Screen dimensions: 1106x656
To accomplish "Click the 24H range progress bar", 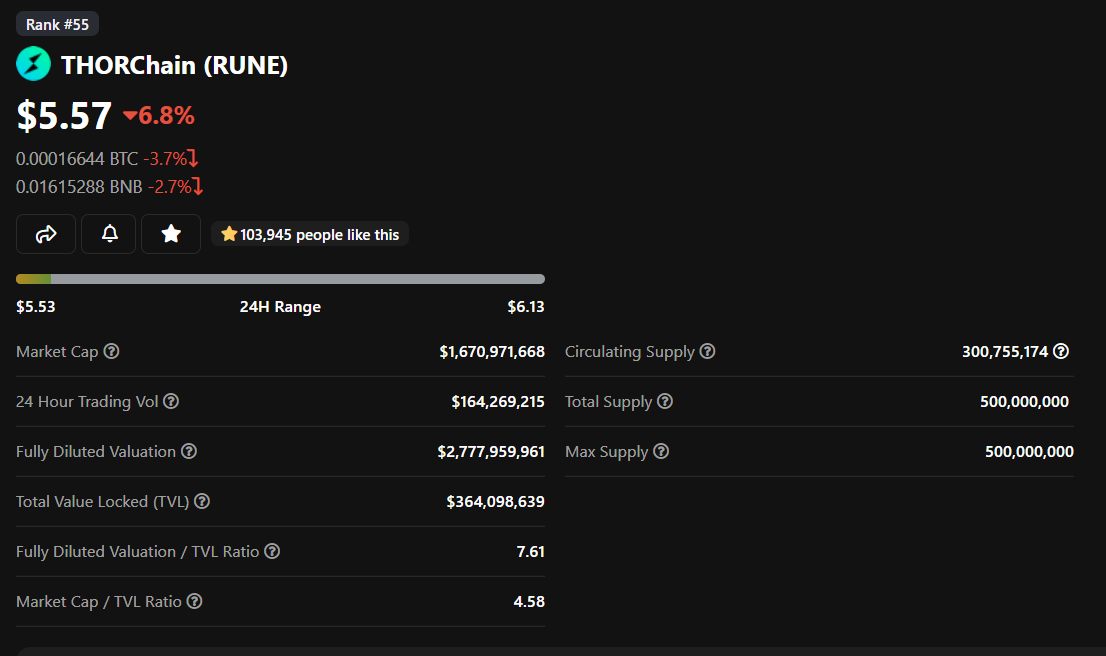I will click(x=280, y=279).
